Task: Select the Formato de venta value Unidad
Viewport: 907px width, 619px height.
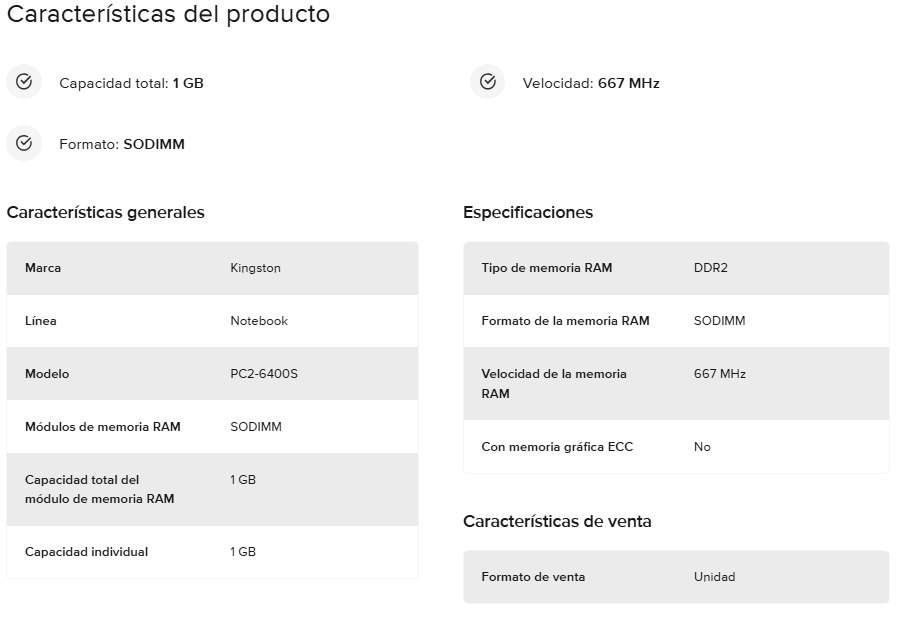Action: (714, 577)
